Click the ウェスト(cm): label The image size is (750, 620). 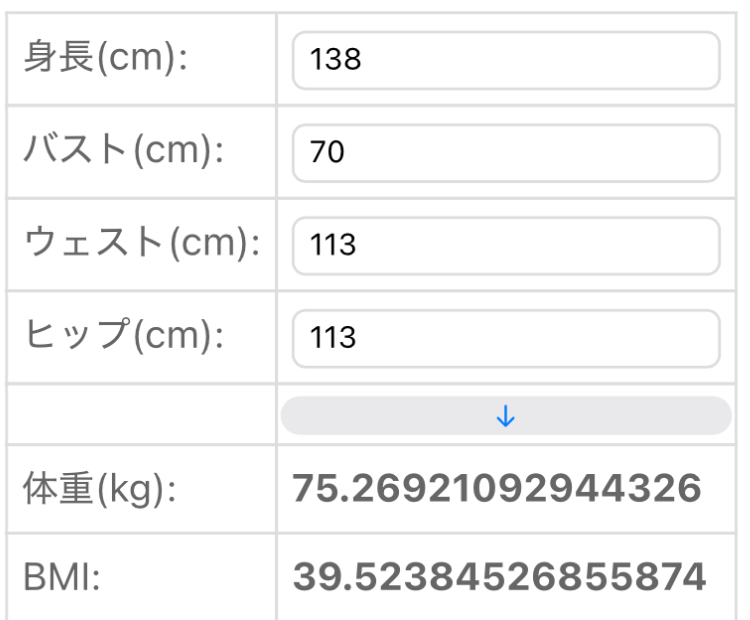(141, 244)
